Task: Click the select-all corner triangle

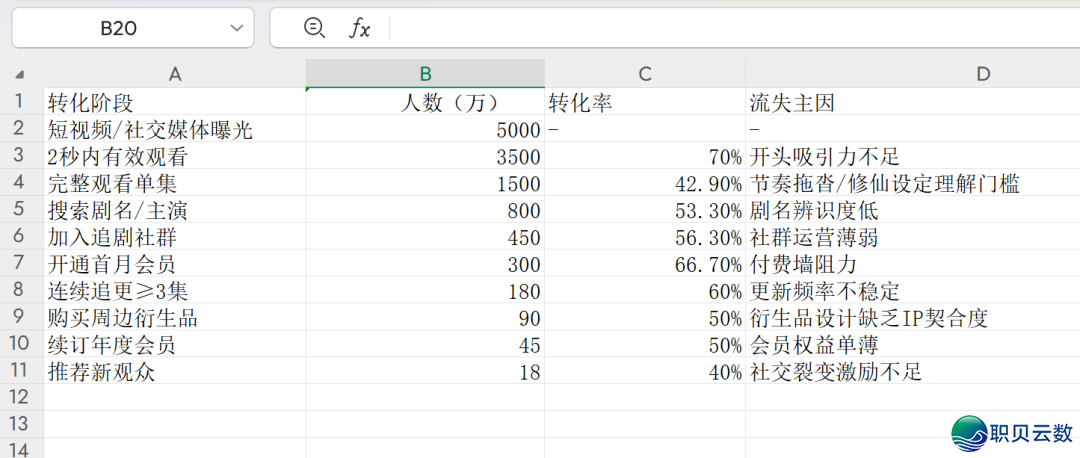Action: tap(20, 75)
